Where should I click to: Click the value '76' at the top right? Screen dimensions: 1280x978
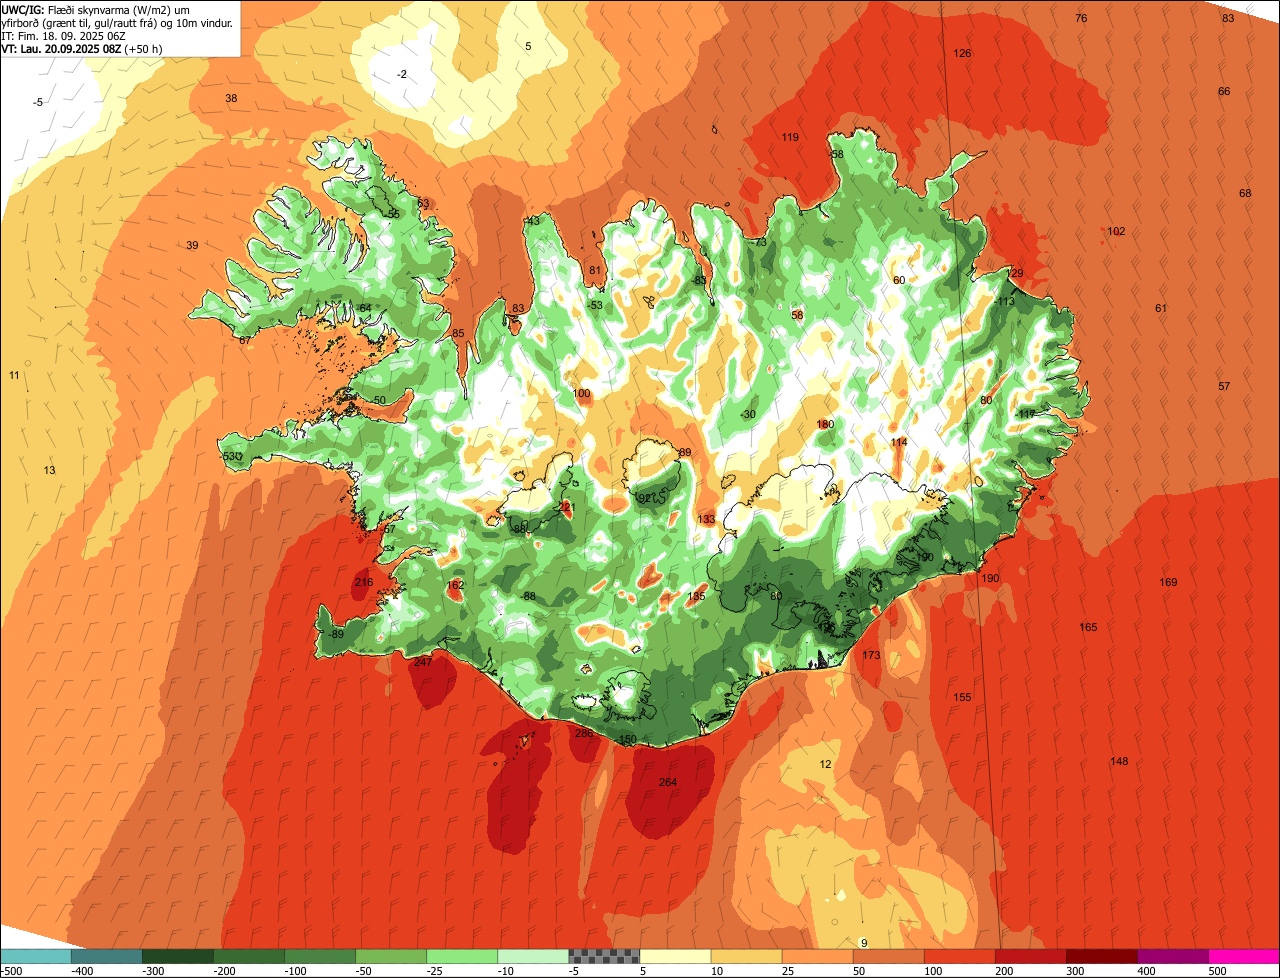[1081, 18]
